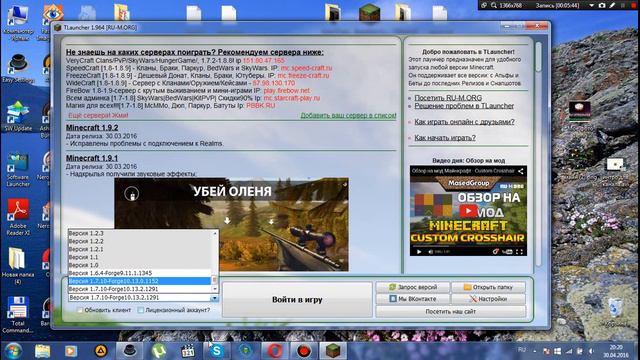The height and width of the screenshot is (360, 640).
Task: Click the Убей оленя game banner
Action: click(x=231, y=224)
